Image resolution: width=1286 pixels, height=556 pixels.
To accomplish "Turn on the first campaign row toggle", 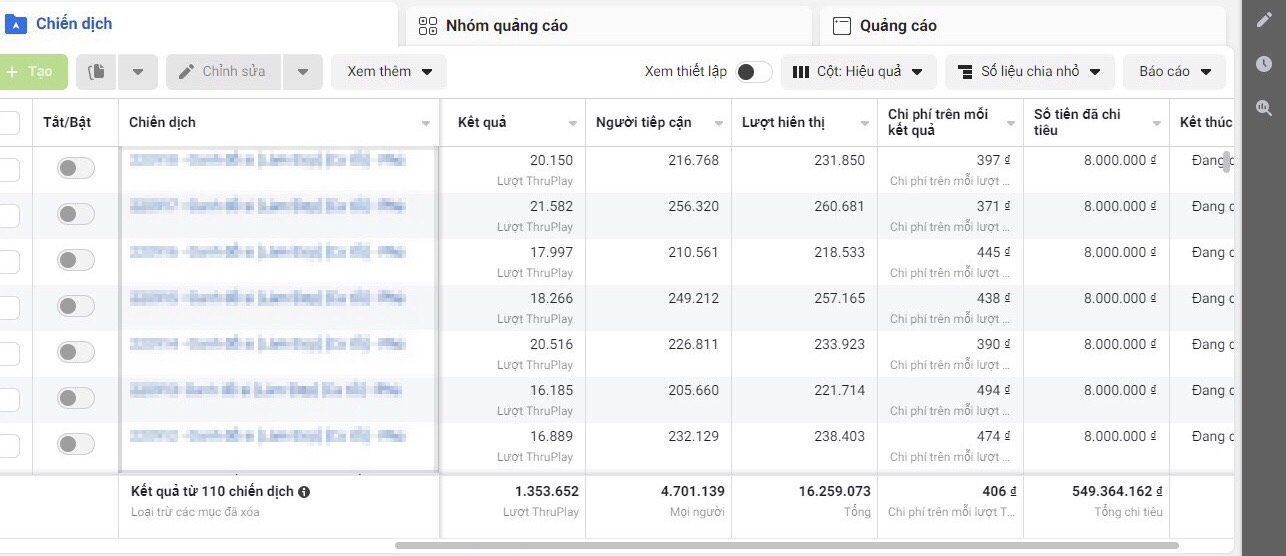I will coord(76,168).
